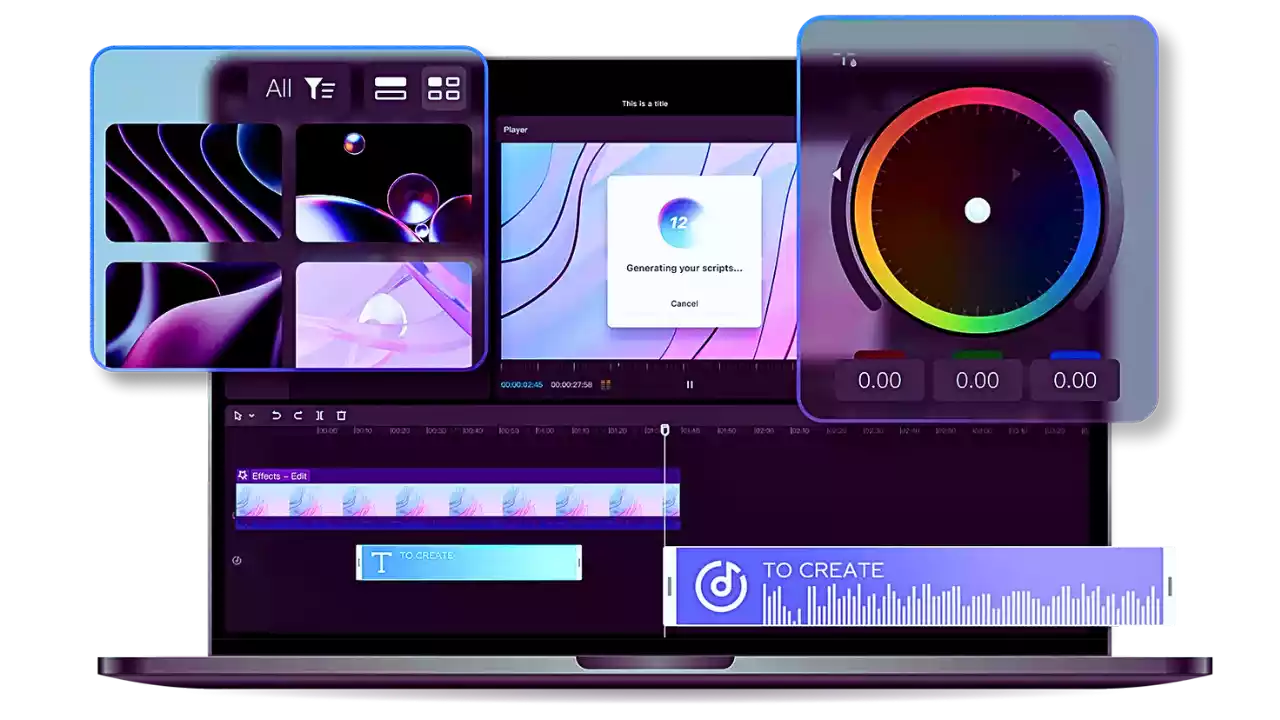This screenshot has height=720, width=1280.
Task: Cancel the script generation
Action: pos(683,302)
